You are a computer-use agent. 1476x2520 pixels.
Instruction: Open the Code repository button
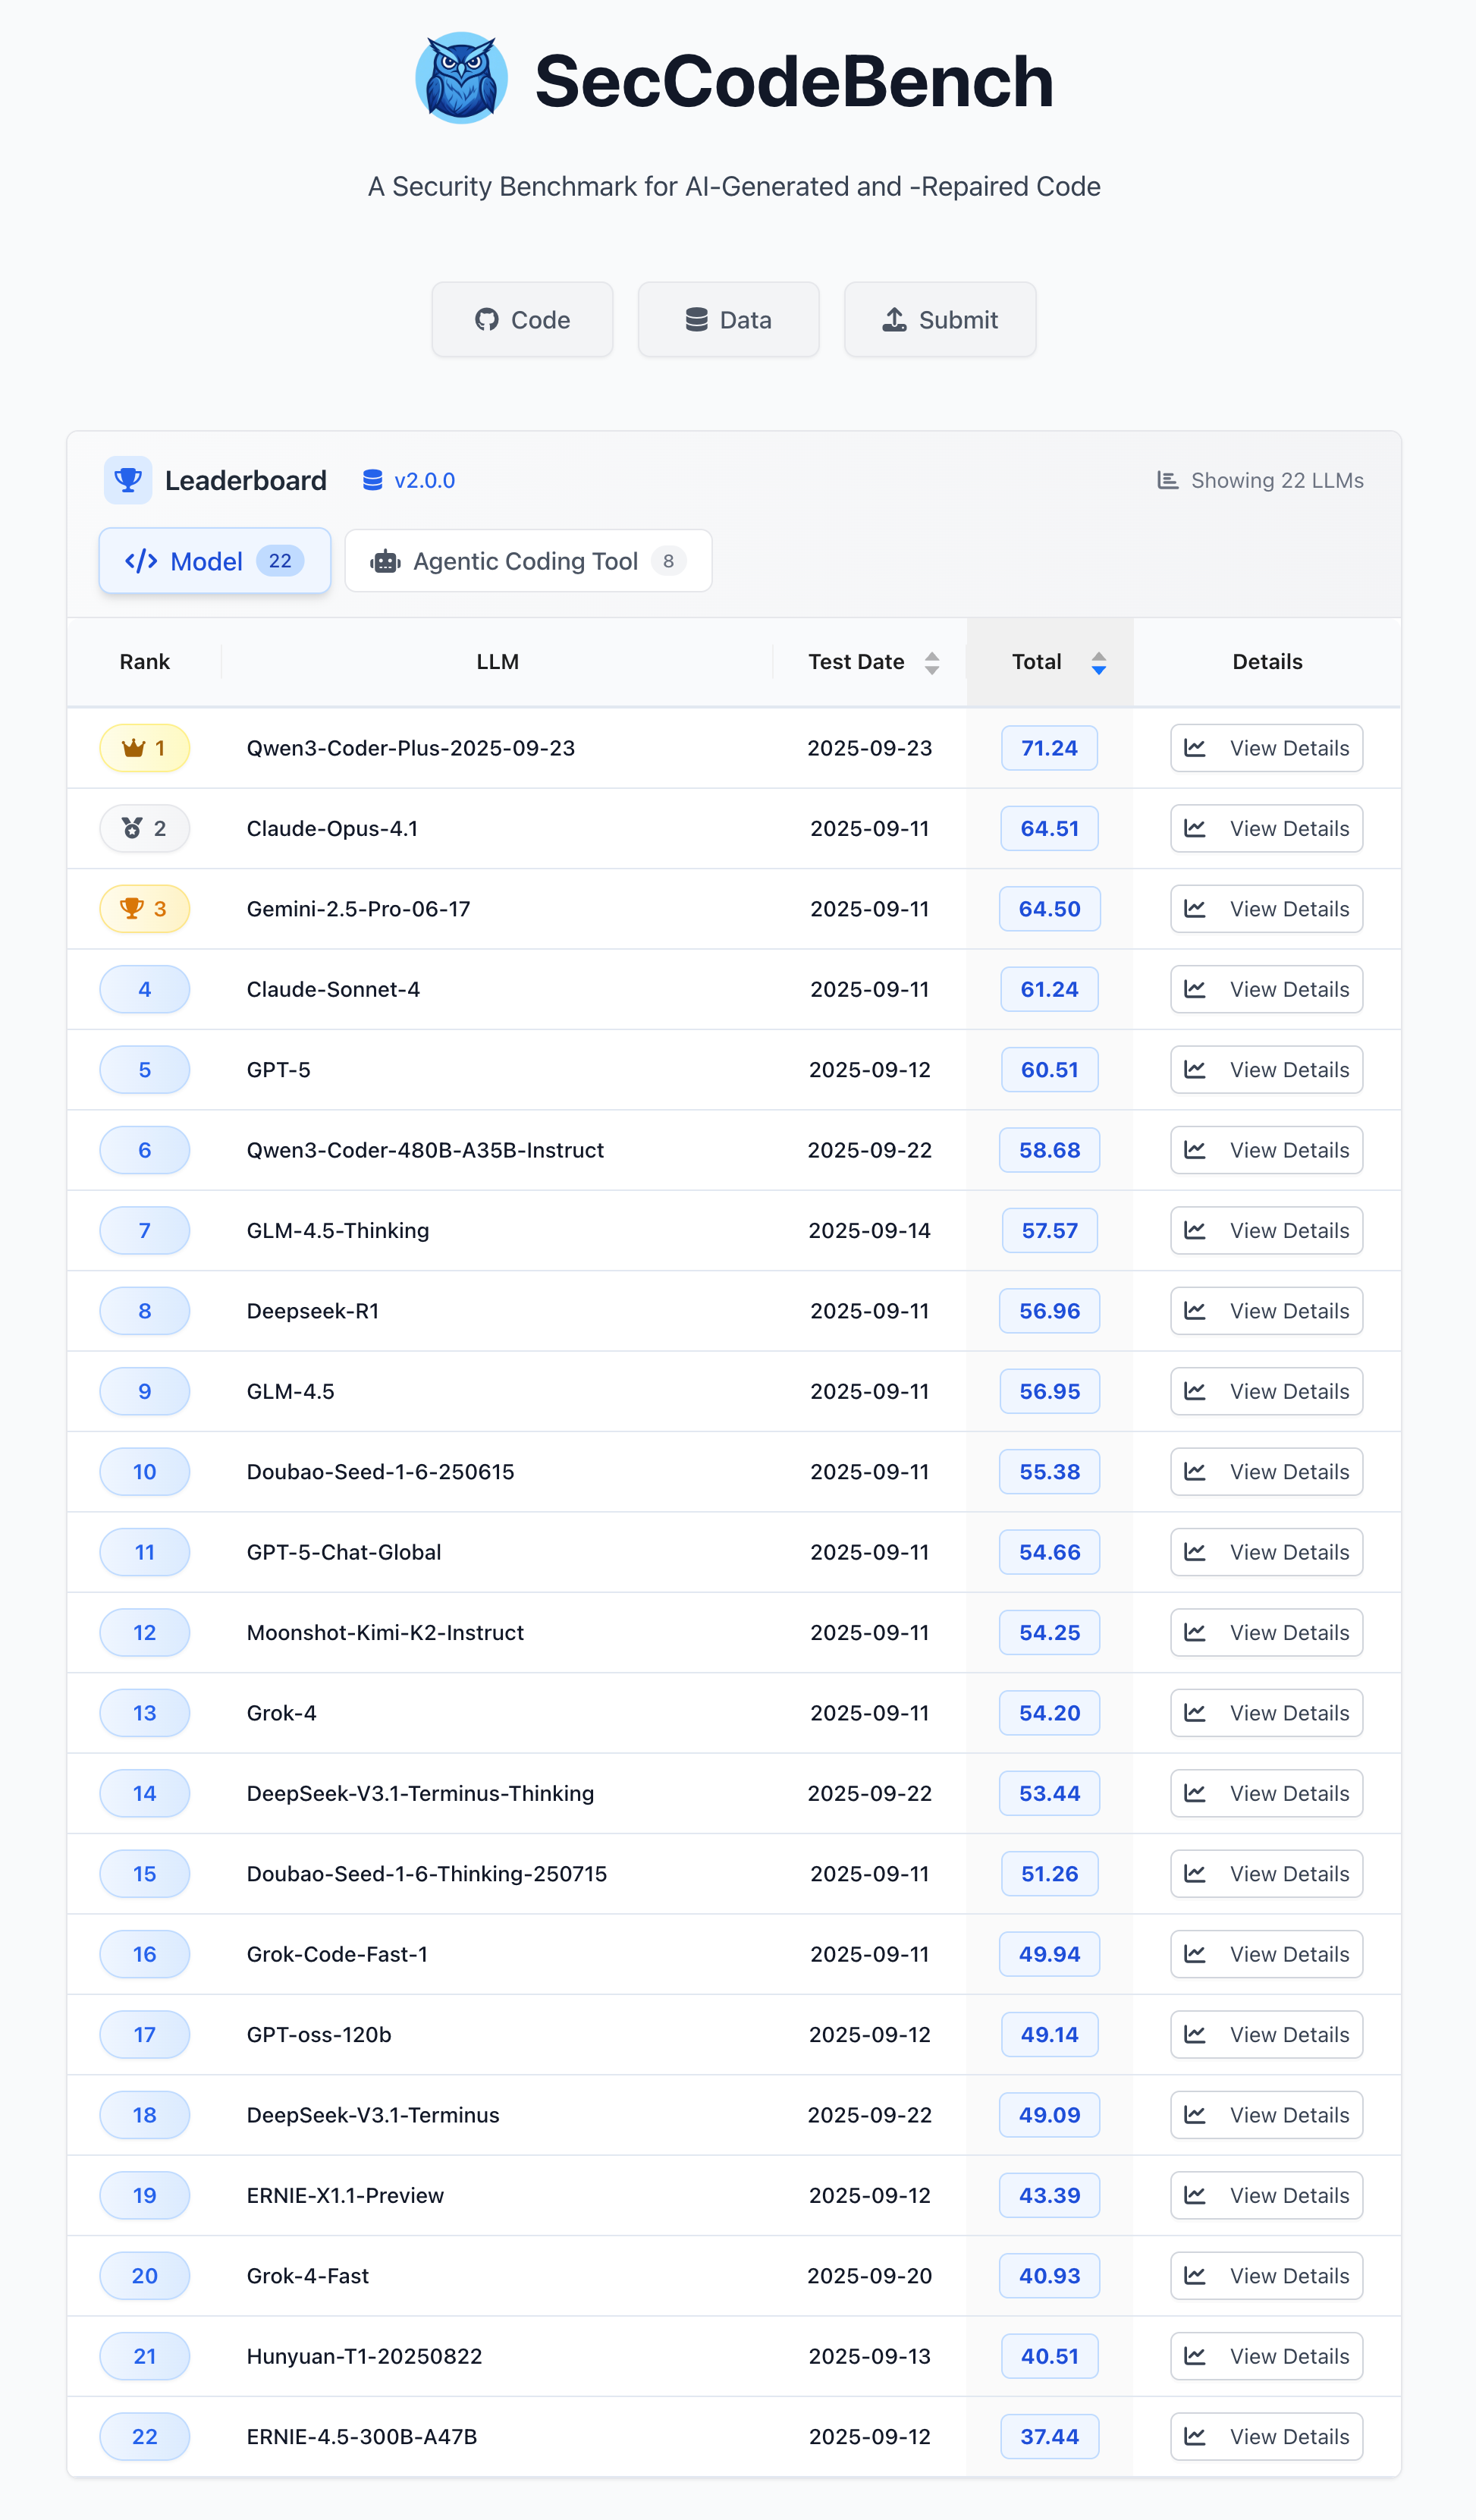522,320
